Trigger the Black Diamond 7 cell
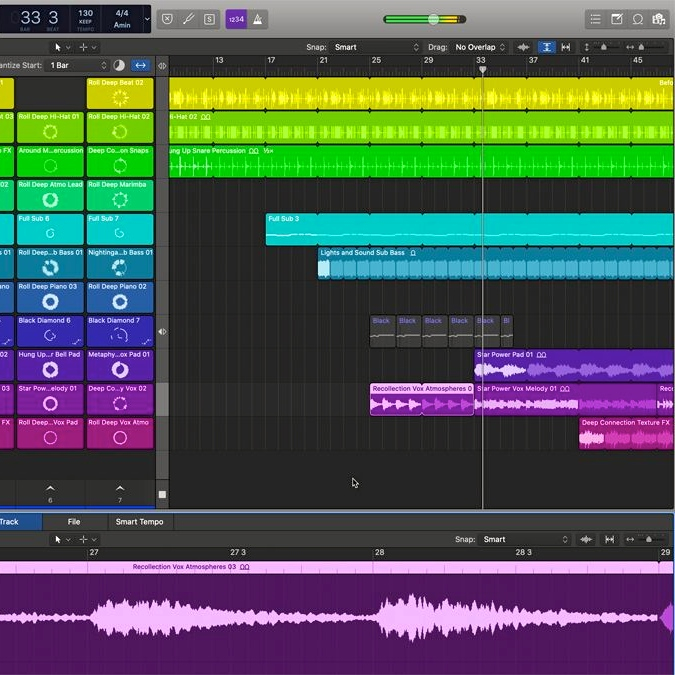 tap(120, 331)
